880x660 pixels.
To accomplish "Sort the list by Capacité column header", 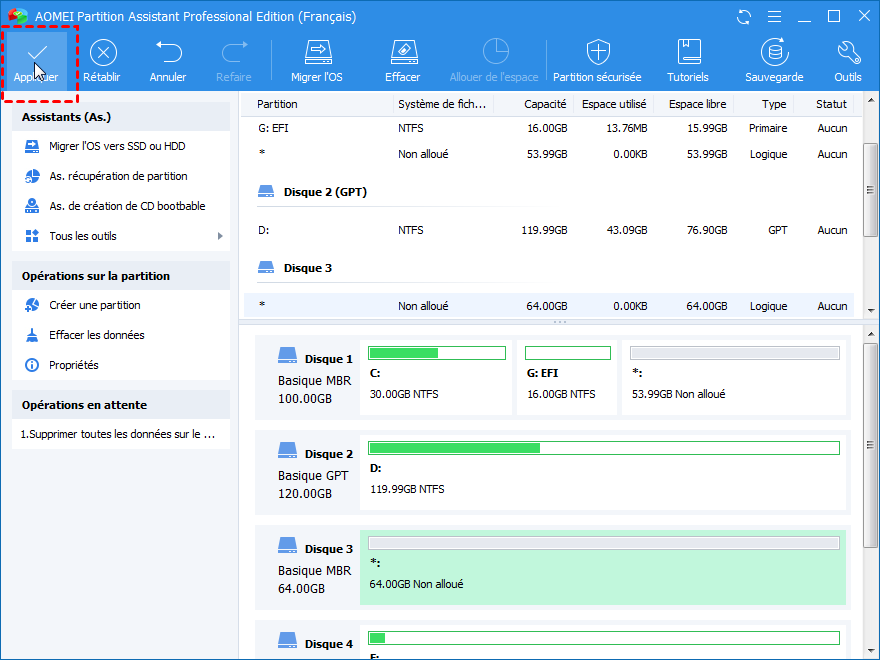I will (545, 104).
